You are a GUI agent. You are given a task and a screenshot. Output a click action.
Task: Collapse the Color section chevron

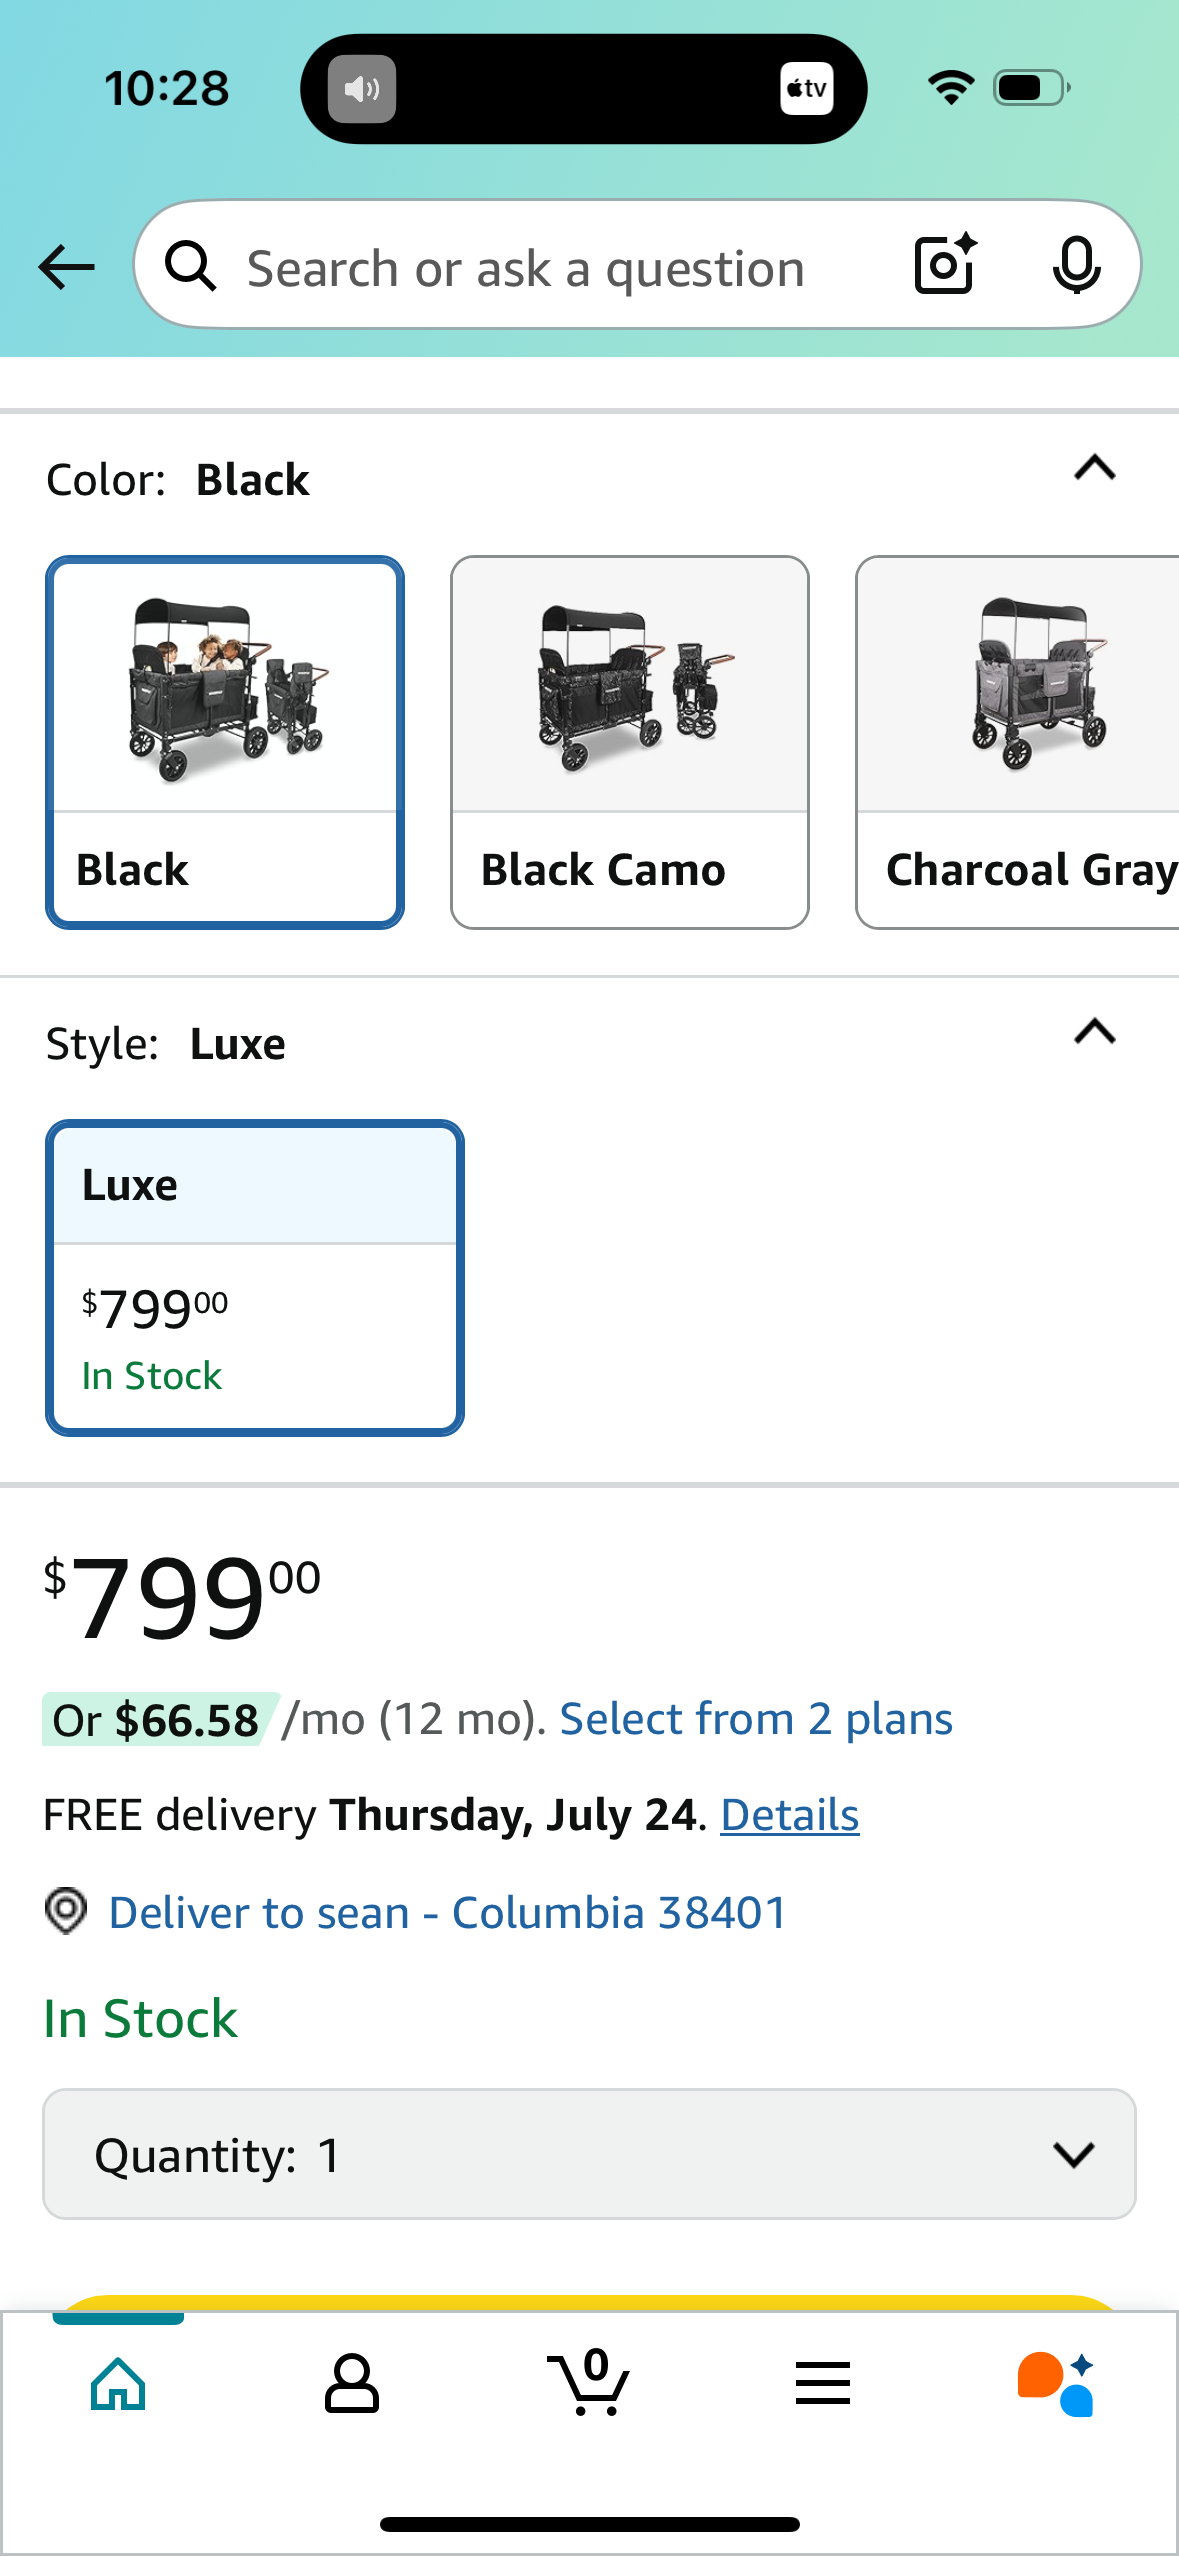point(1094,468)
